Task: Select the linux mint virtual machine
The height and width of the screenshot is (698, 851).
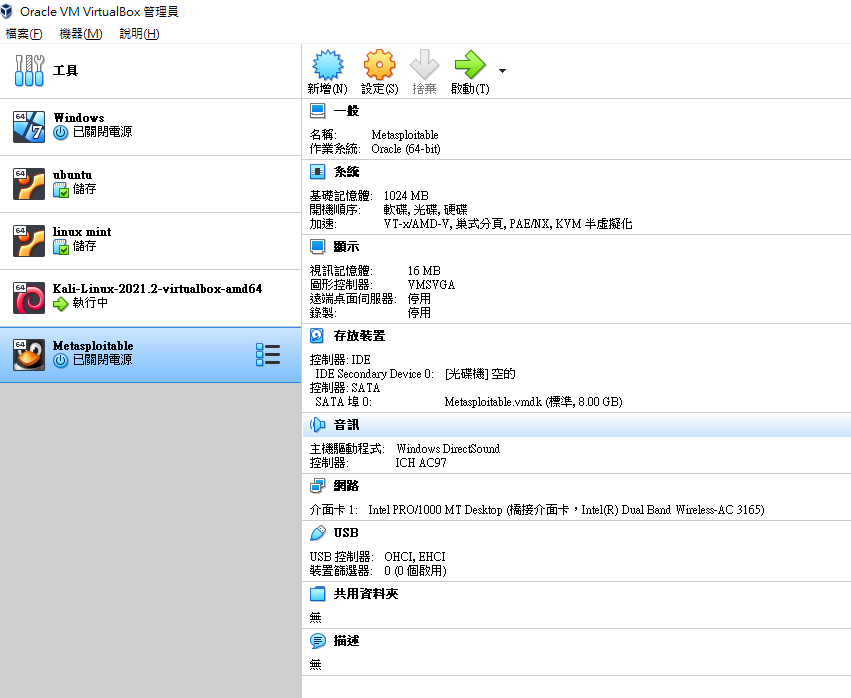Action: pyautogui.click(x=150, y=241)
